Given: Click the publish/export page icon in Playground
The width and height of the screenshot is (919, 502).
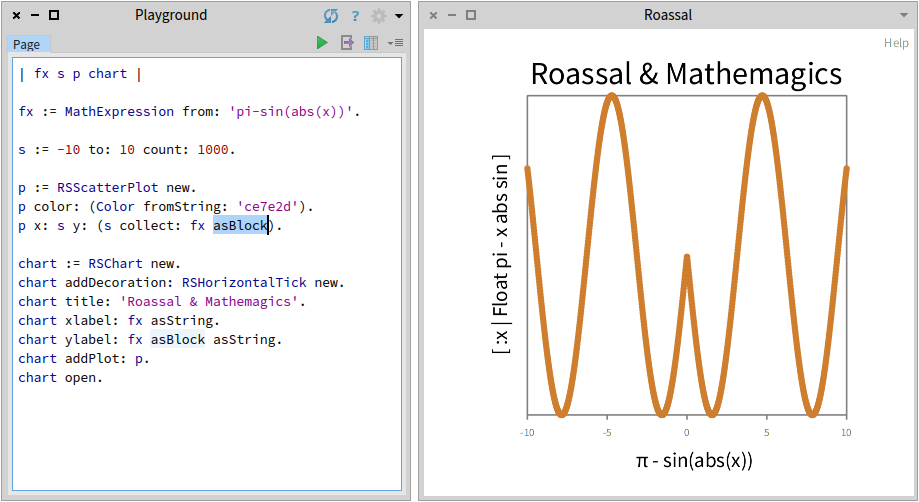Looking at the screenshot, I should coord(347,43).
